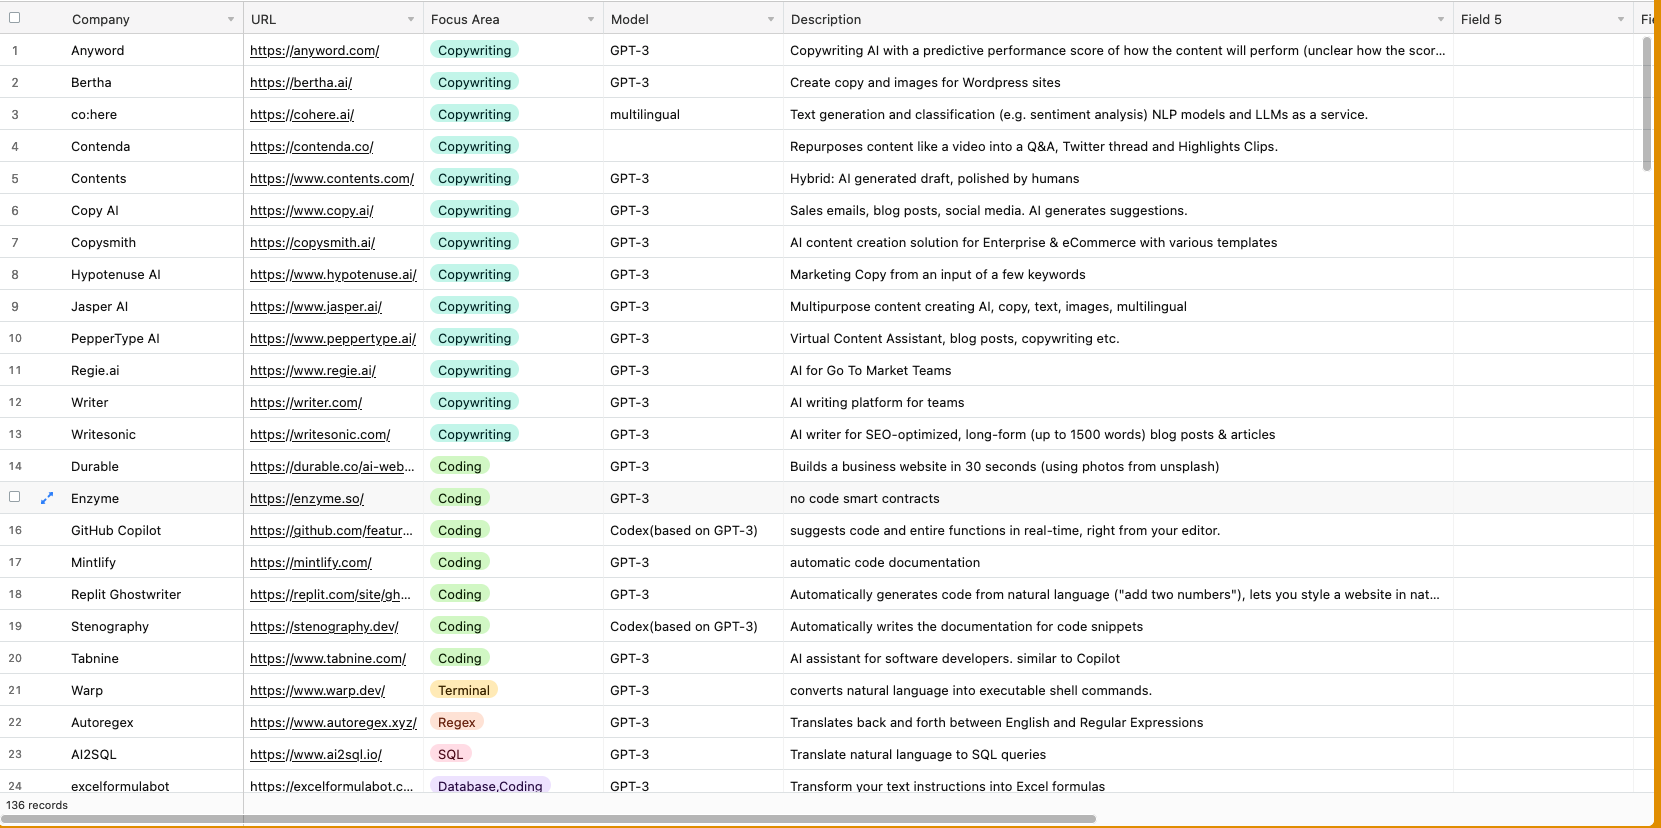Click the Coding tag in the Mintlify row
Image resolution: width=1661 pixels, height=828 pixels.
(x=459, y=562)
